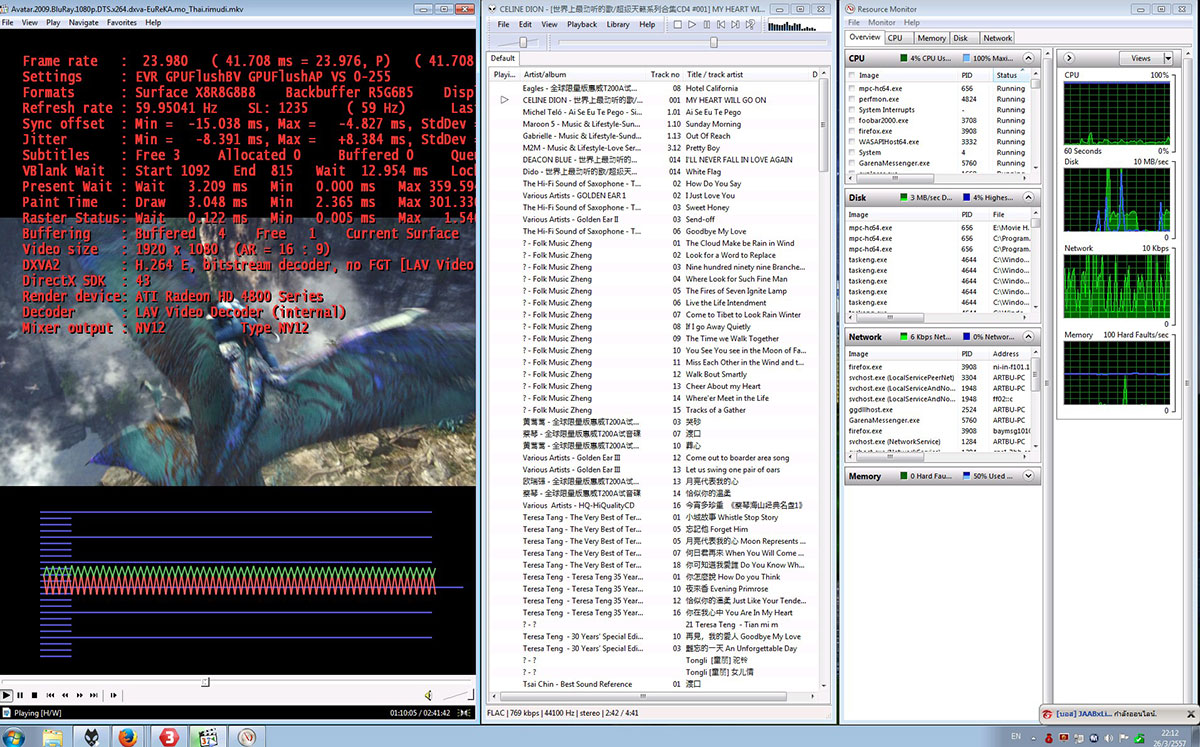The height and width of the screenshot is (747, 1200).
Task: Open the File menu in Media Player Classic
Action: (x=7, y=22)
